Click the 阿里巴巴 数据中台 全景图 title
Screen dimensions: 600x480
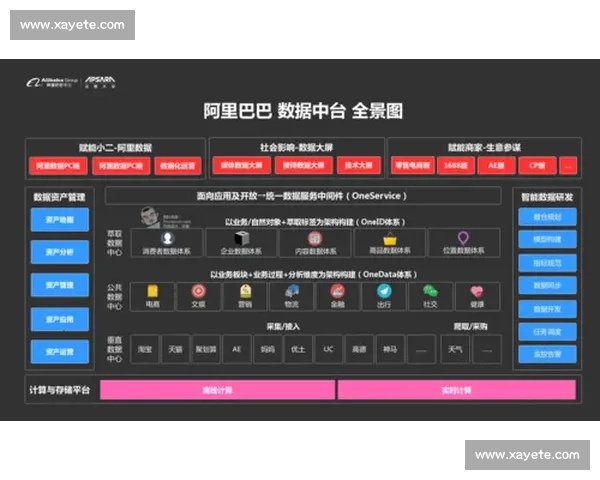coord(303,111)
